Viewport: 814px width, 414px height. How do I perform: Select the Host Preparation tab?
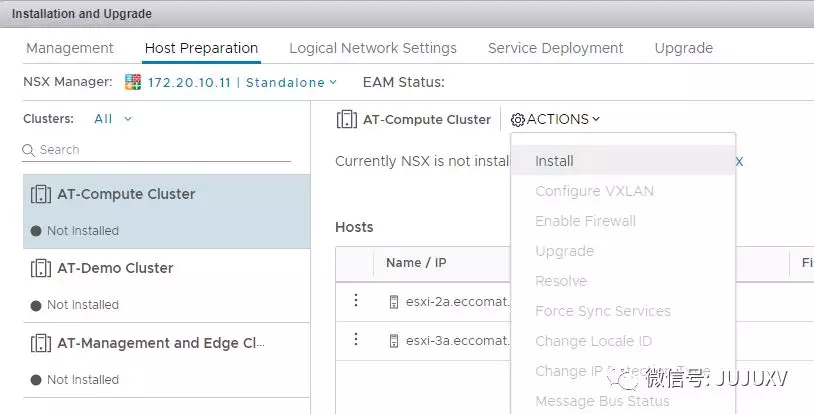point(201,48)
